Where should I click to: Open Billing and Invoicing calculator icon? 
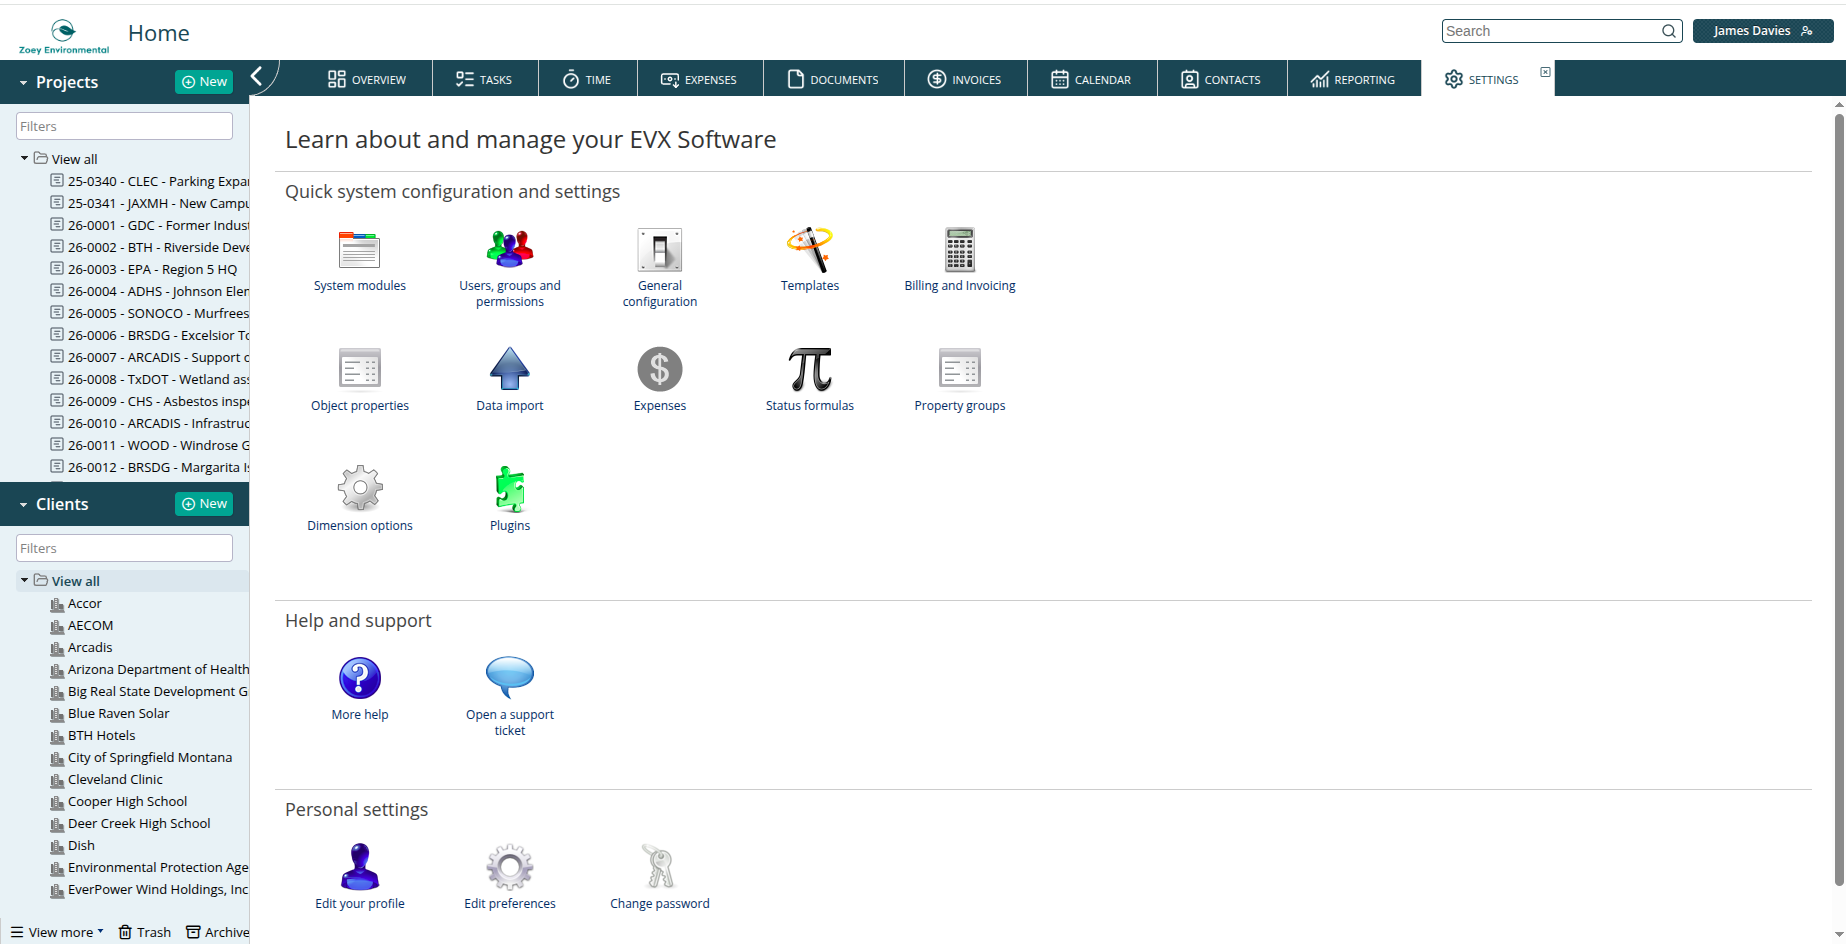pos(960,250)
